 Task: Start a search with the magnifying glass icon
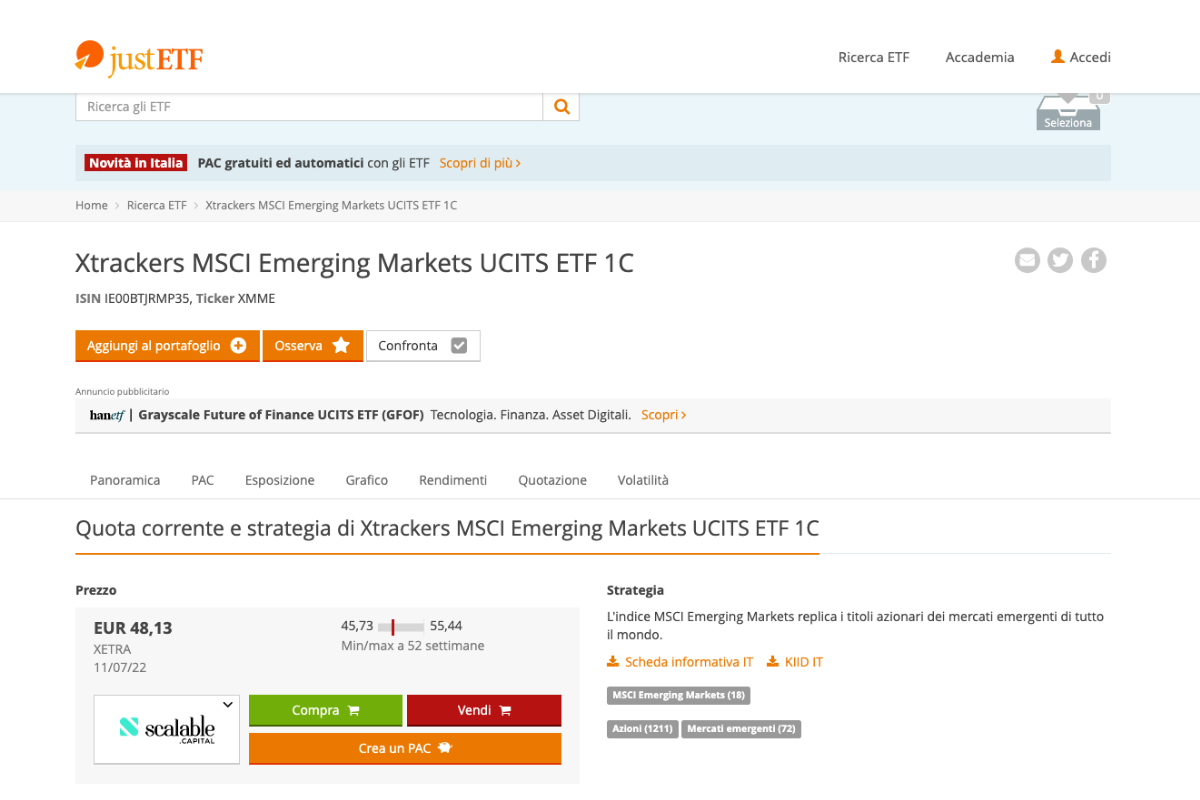(561, 106)
